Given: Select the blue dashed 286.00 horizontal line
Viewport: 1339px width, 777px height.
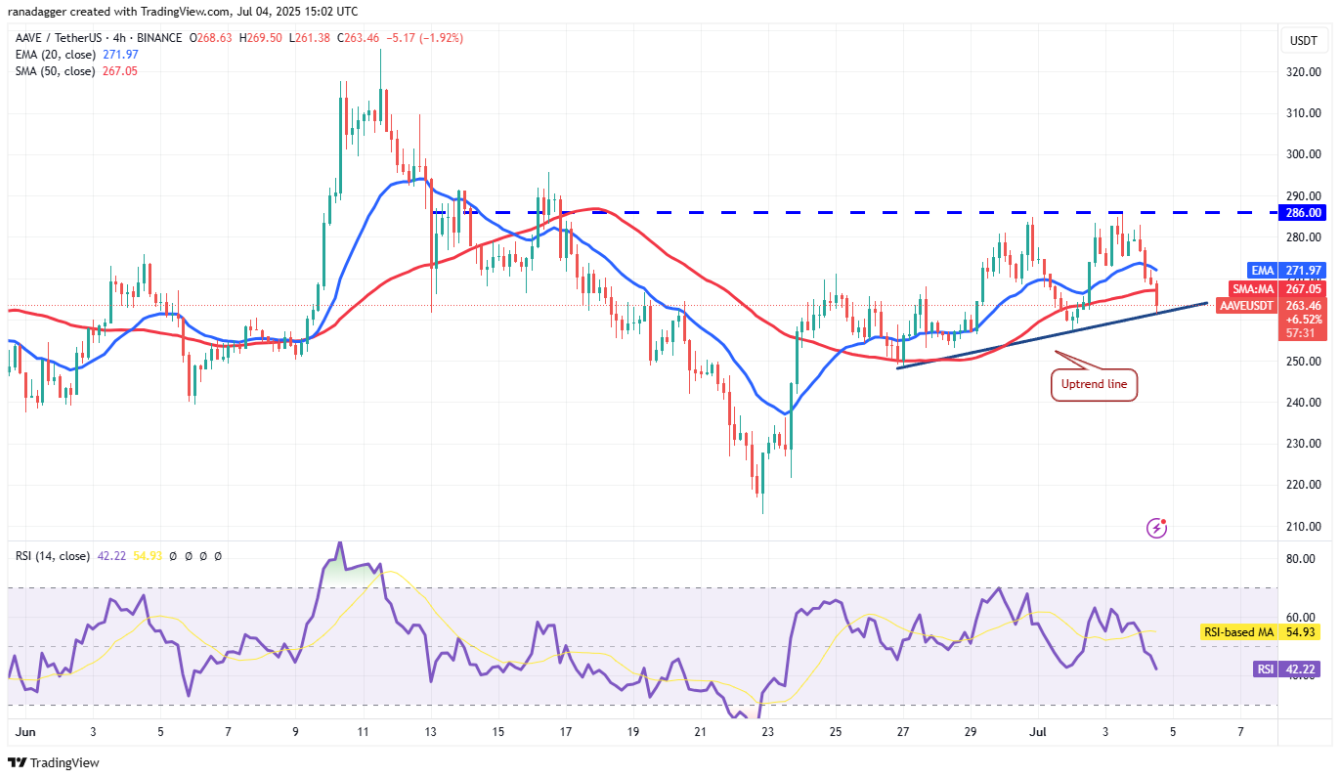Looking at the screenshot, I should point(800,213).
